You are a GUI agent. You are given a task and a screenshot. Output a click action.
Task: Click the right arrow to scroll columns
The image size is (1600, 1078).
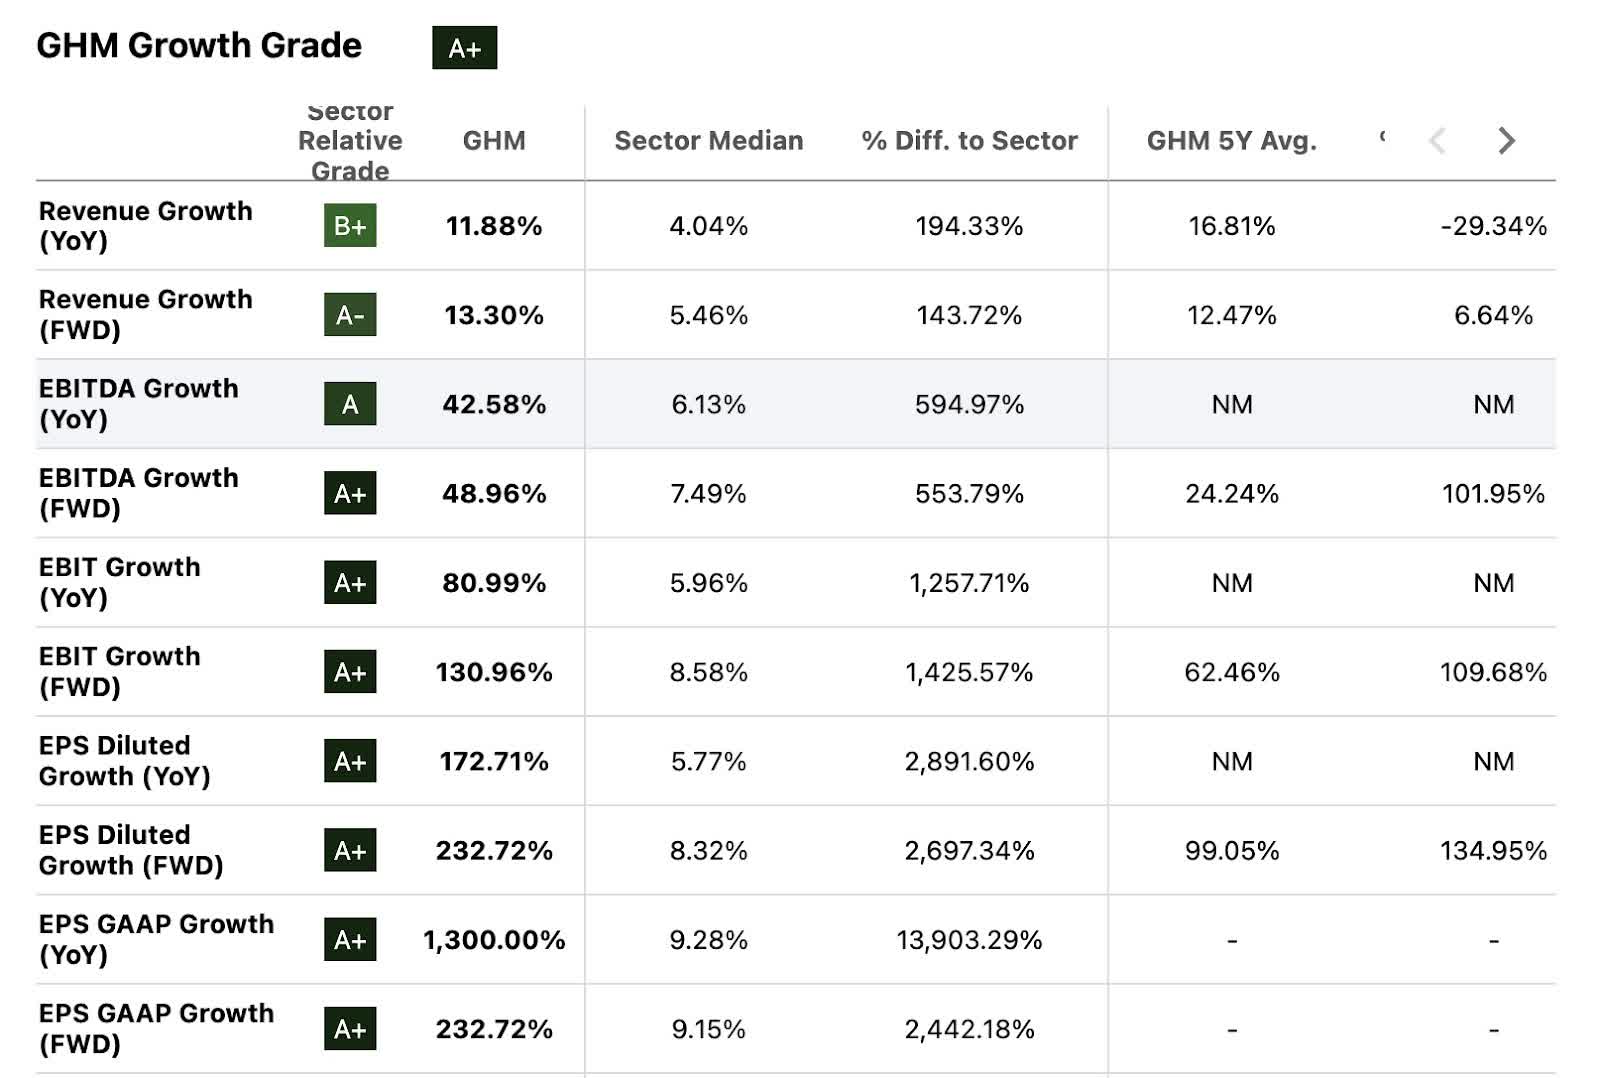(x=1506, y=141)
